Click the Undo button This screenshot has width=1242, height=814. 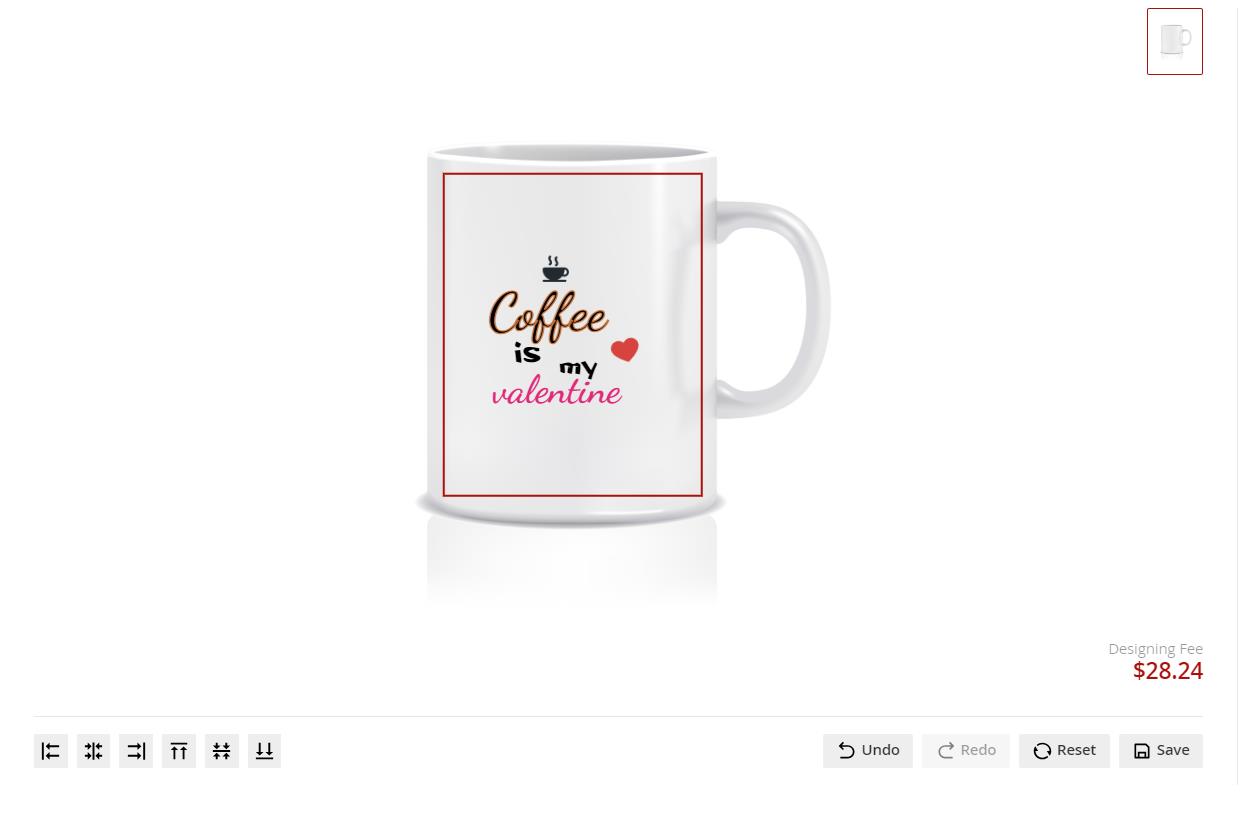[x=868, y=751]
